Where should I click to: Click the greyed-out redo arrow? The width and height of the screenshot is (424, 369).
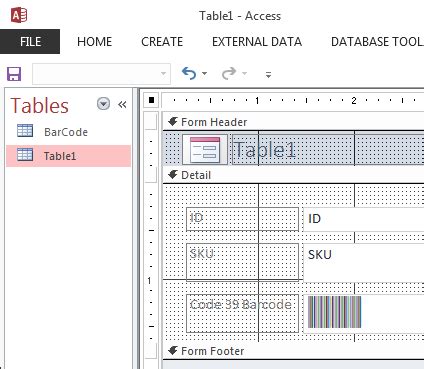(229, 73)
